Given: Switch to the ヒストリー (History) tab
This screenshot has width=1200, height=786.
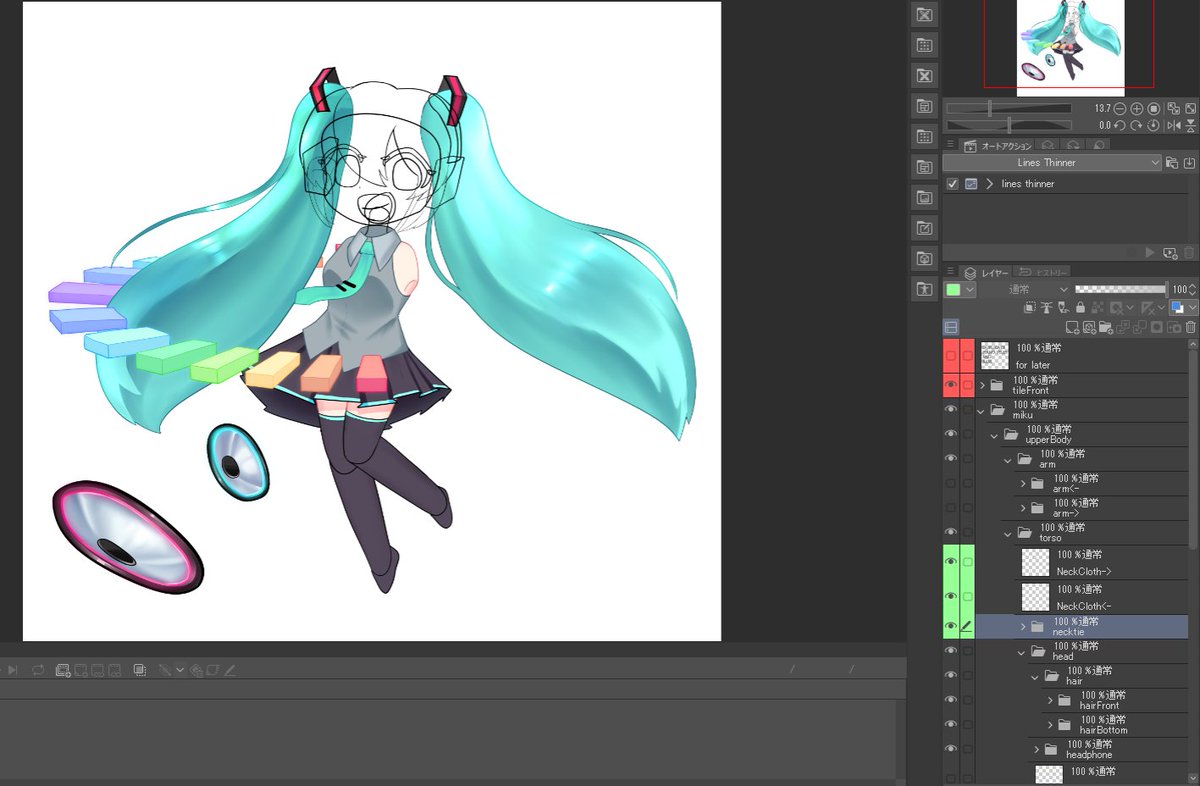Looking at the screenshot, I should 1041,272.
